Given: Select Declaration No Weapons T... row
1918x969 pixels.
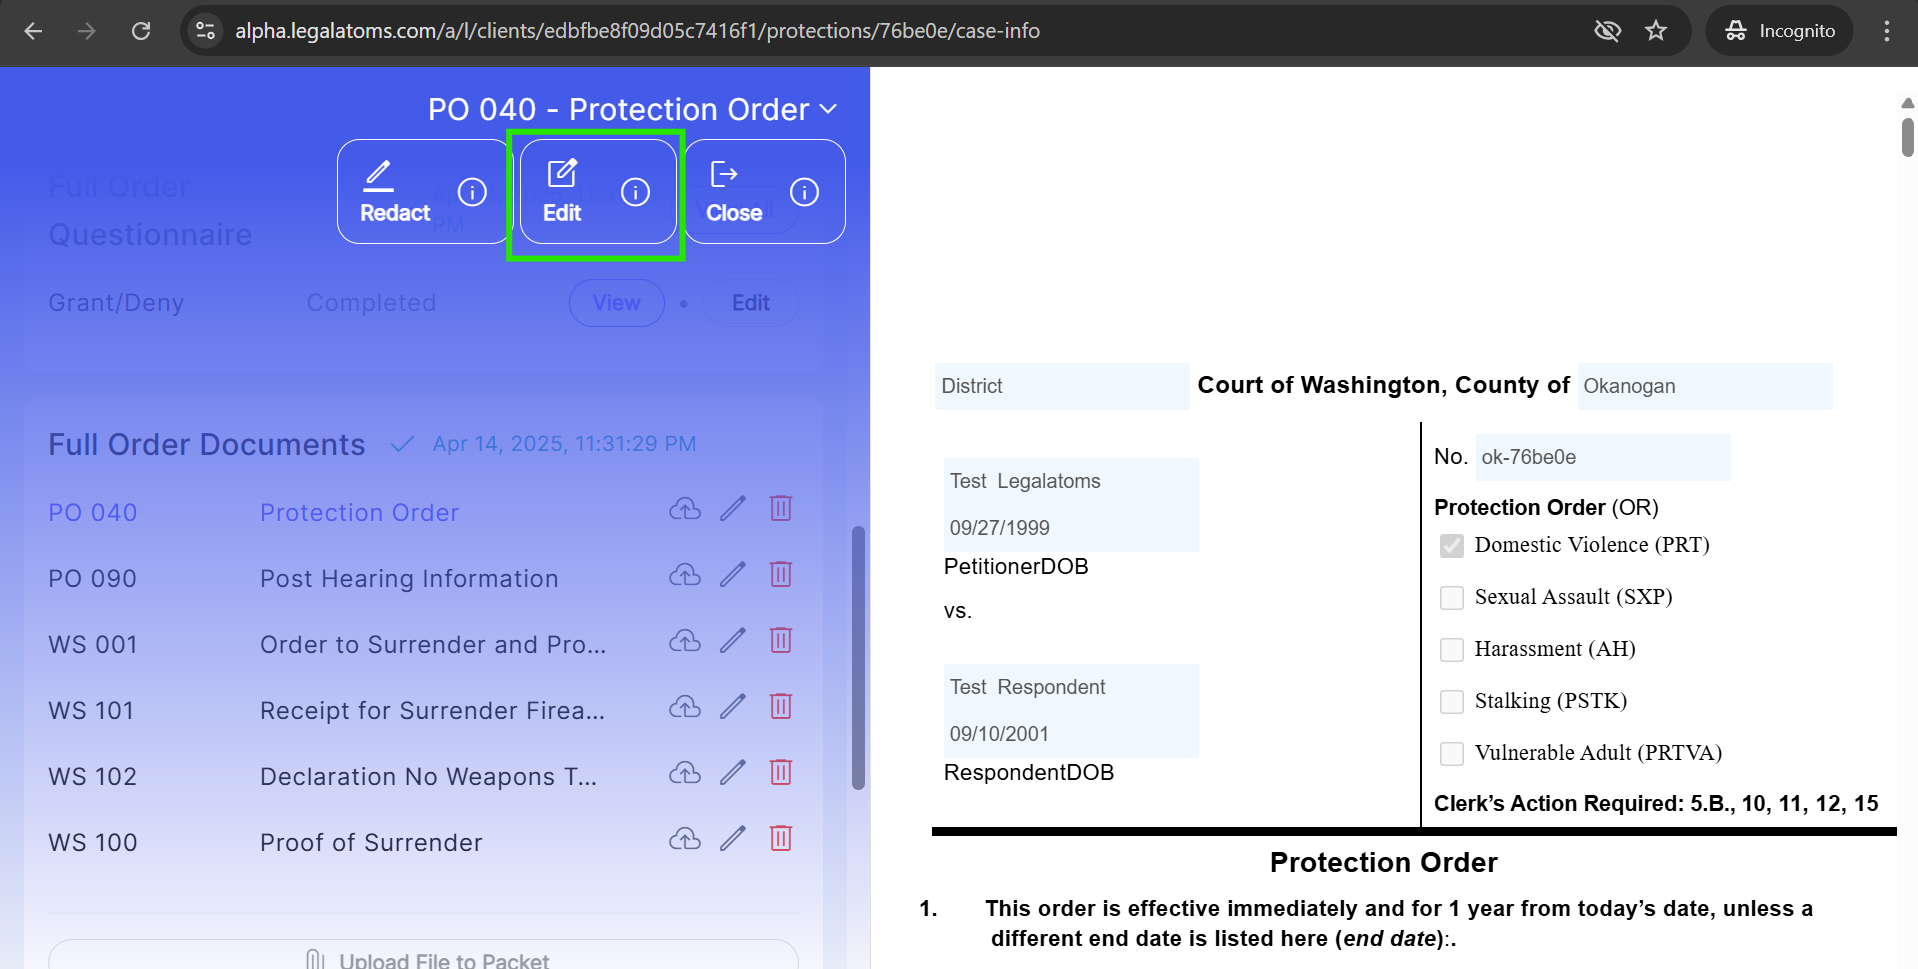Looking at the screenshot, I should tap(428, 777).
